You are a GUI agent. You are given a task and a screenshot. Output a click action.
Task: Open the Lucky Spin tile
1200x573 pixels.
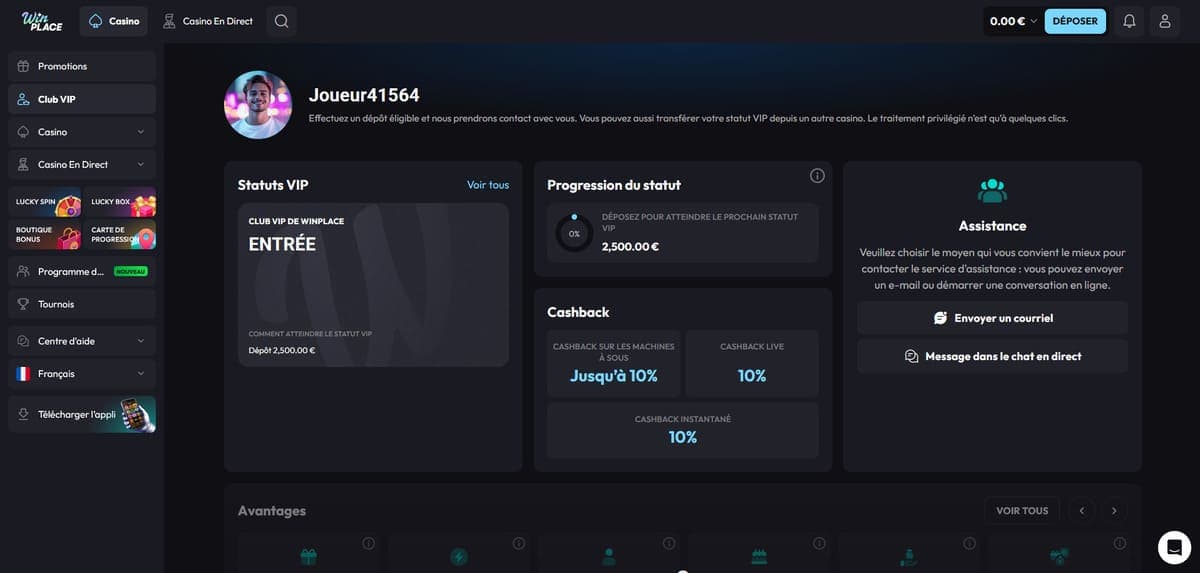pos(44,202)
